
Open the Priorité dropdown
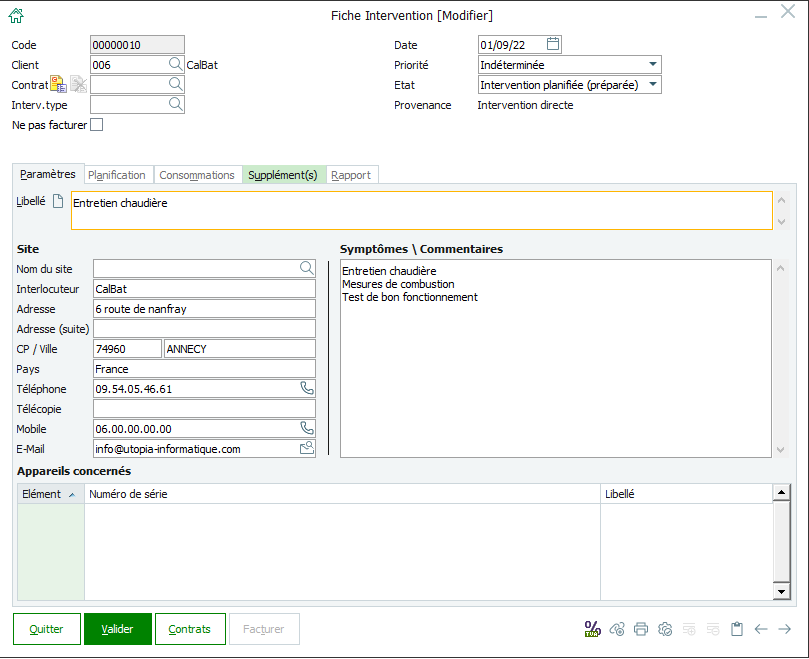point(655,64)
